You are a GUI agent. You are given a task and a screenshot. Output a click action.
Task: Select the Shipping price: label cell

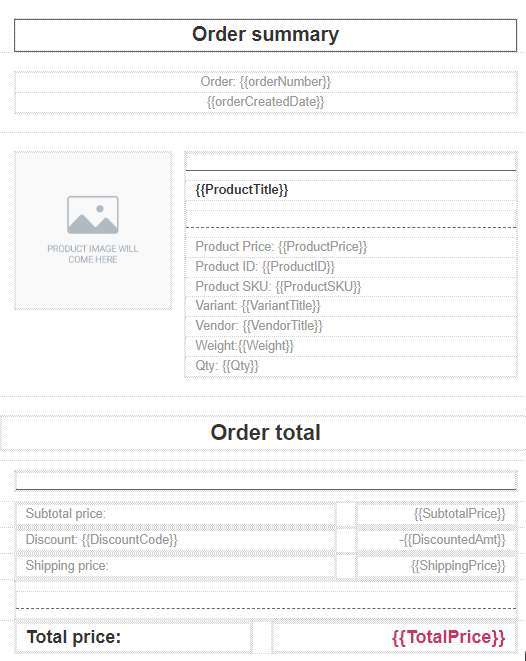175,566
